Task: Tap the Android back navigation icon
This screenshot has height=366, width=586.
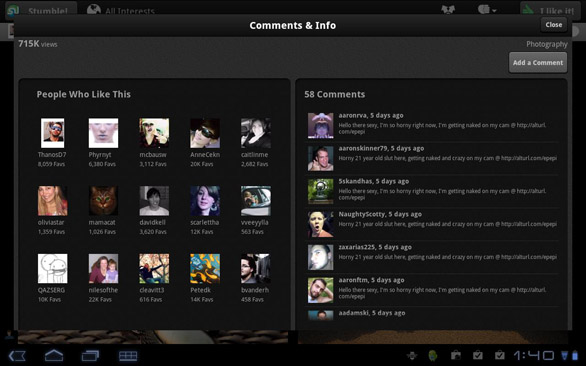Action: pyautogui.click(x=17, y=355)
